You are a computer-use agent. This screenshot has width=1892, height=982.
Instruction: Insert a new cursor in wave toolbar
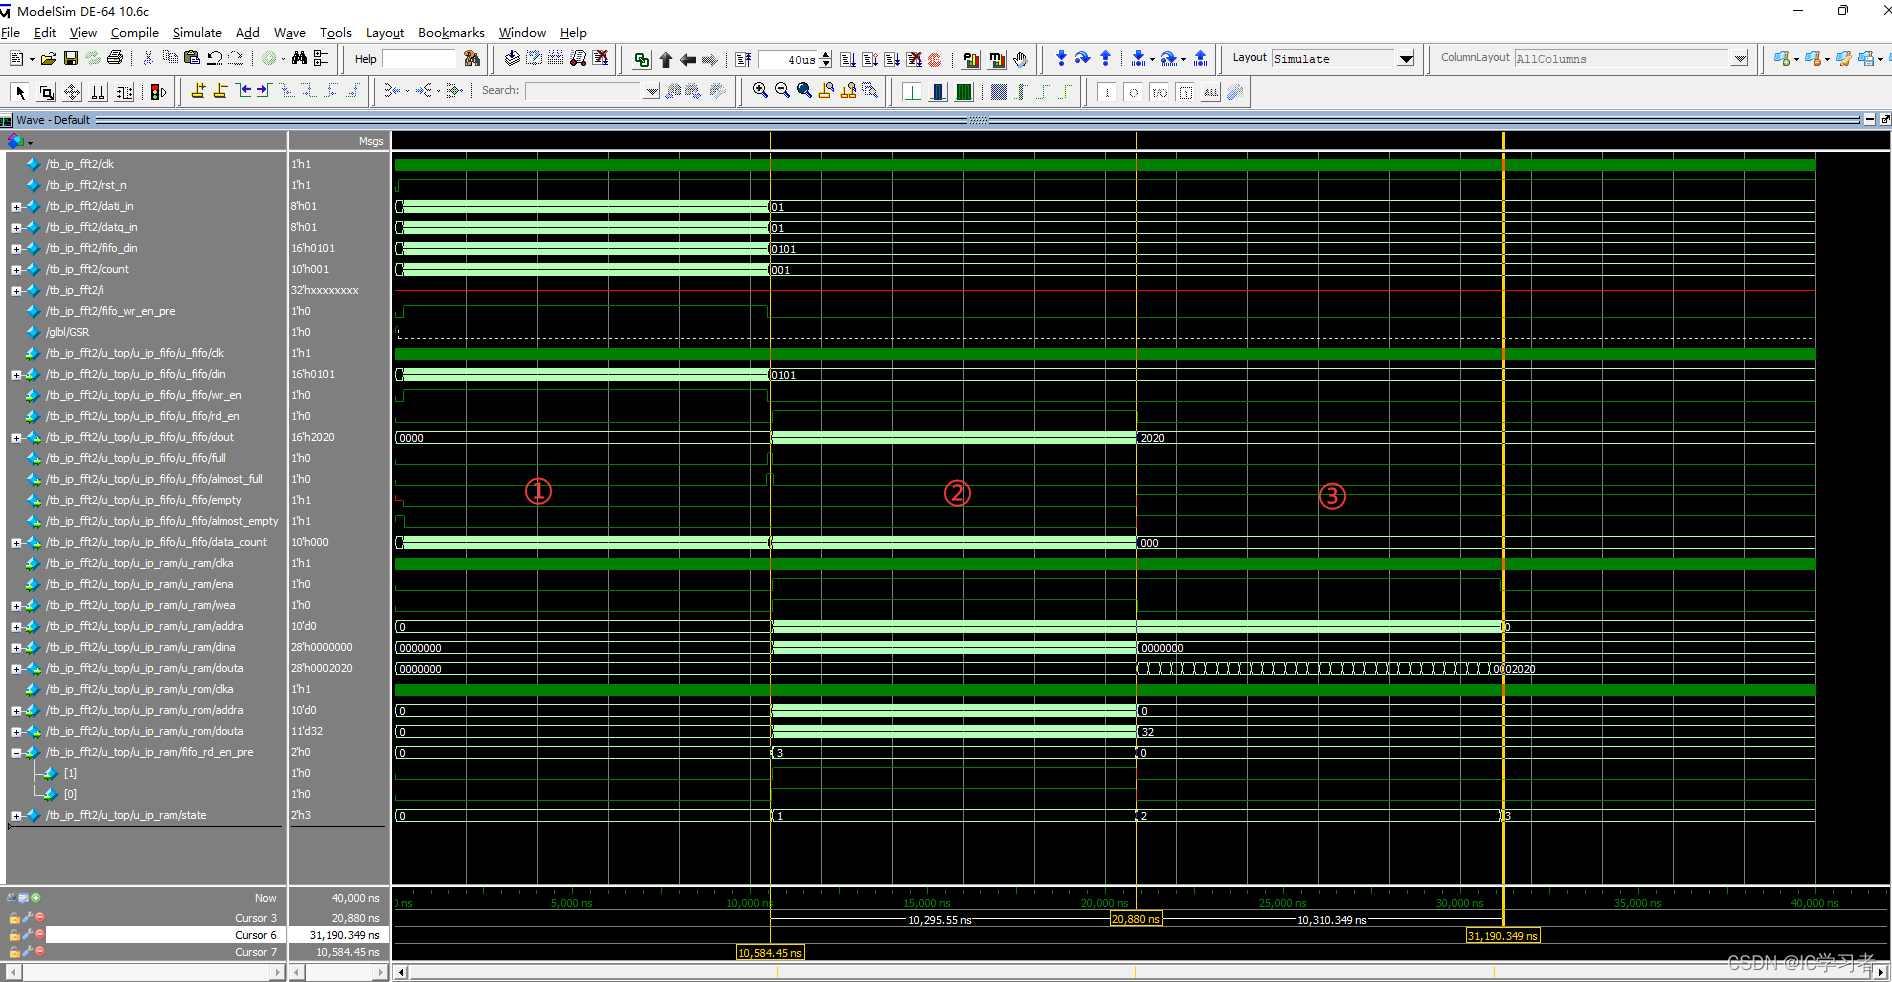click(x=198, y=91)
